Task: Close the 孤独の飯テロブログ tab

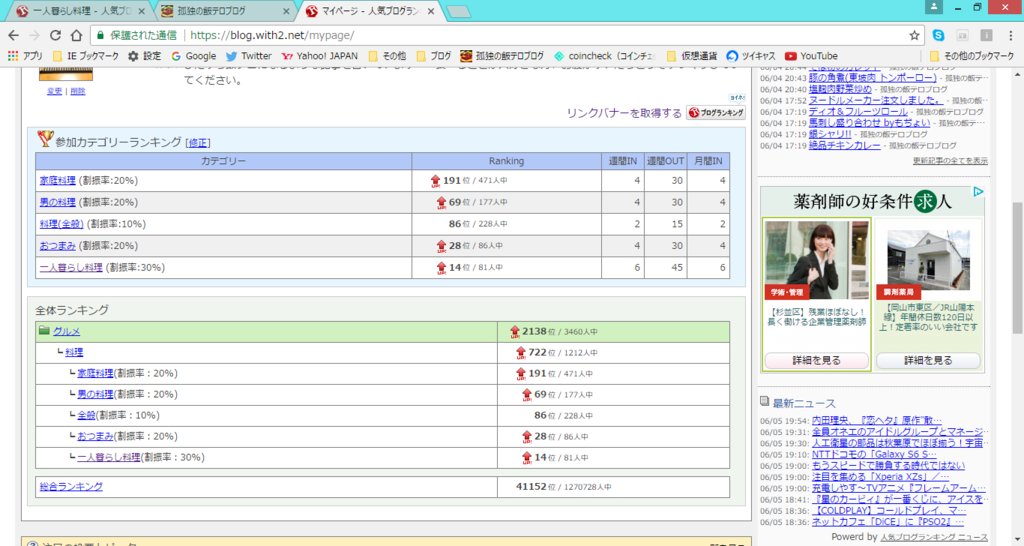Action: tap(286, 11)
